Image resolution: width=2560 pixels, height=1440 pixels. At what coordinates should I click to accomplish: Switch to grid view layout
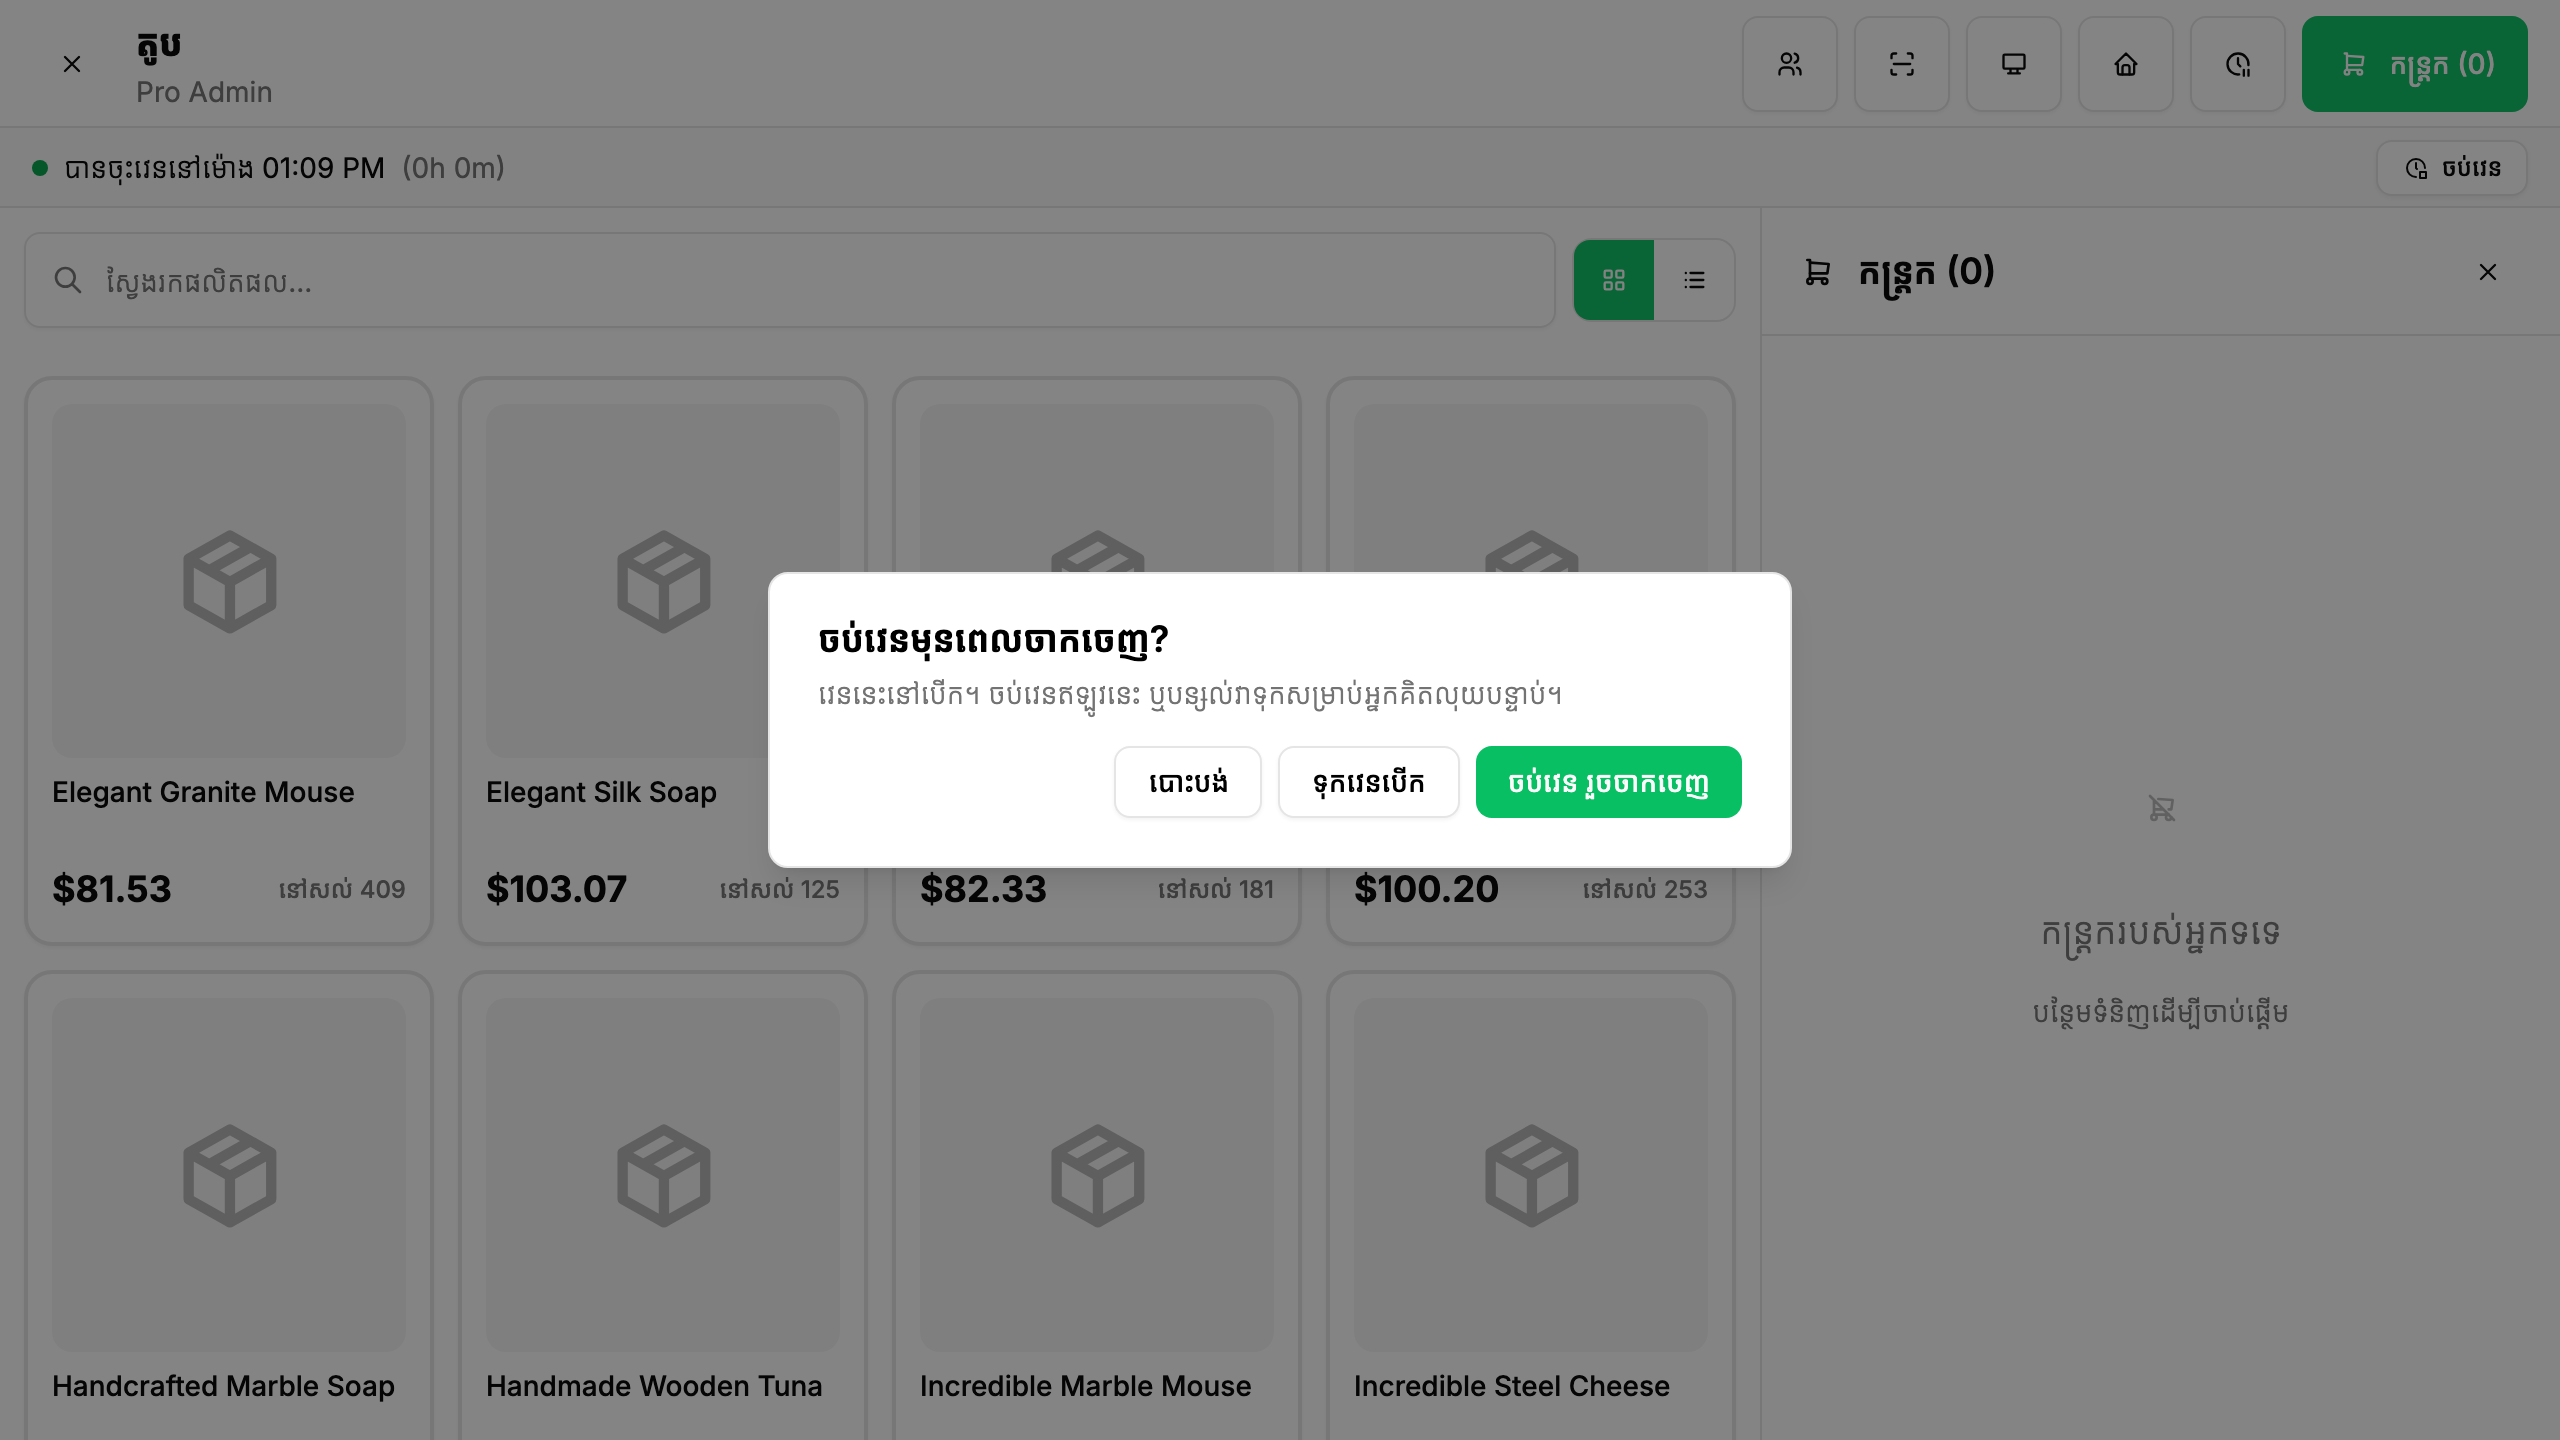[1614, 280]
